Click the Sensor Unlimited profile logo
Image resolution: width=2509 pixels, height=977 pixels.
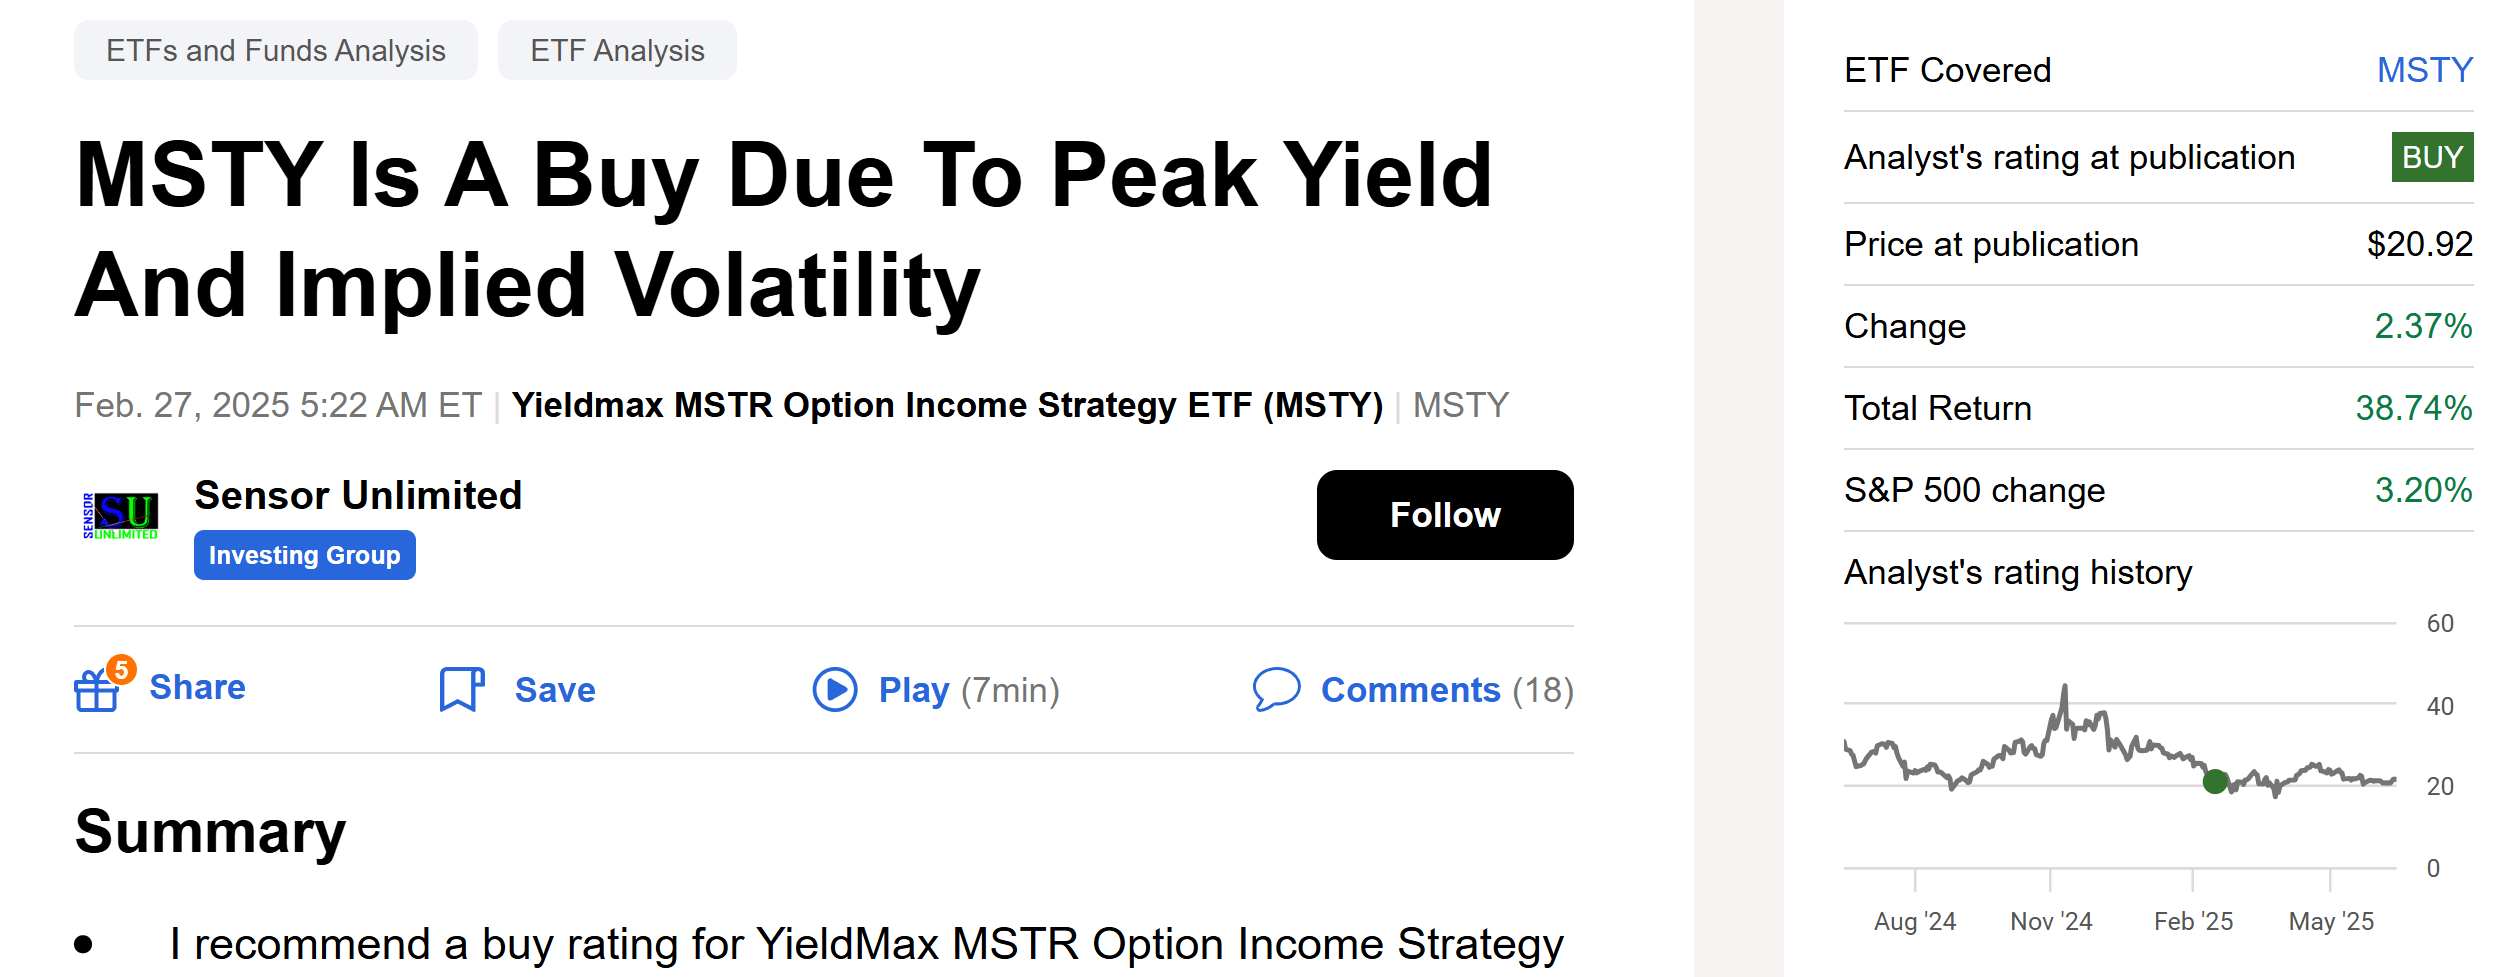pyautogui.click(x=121, y=515)
